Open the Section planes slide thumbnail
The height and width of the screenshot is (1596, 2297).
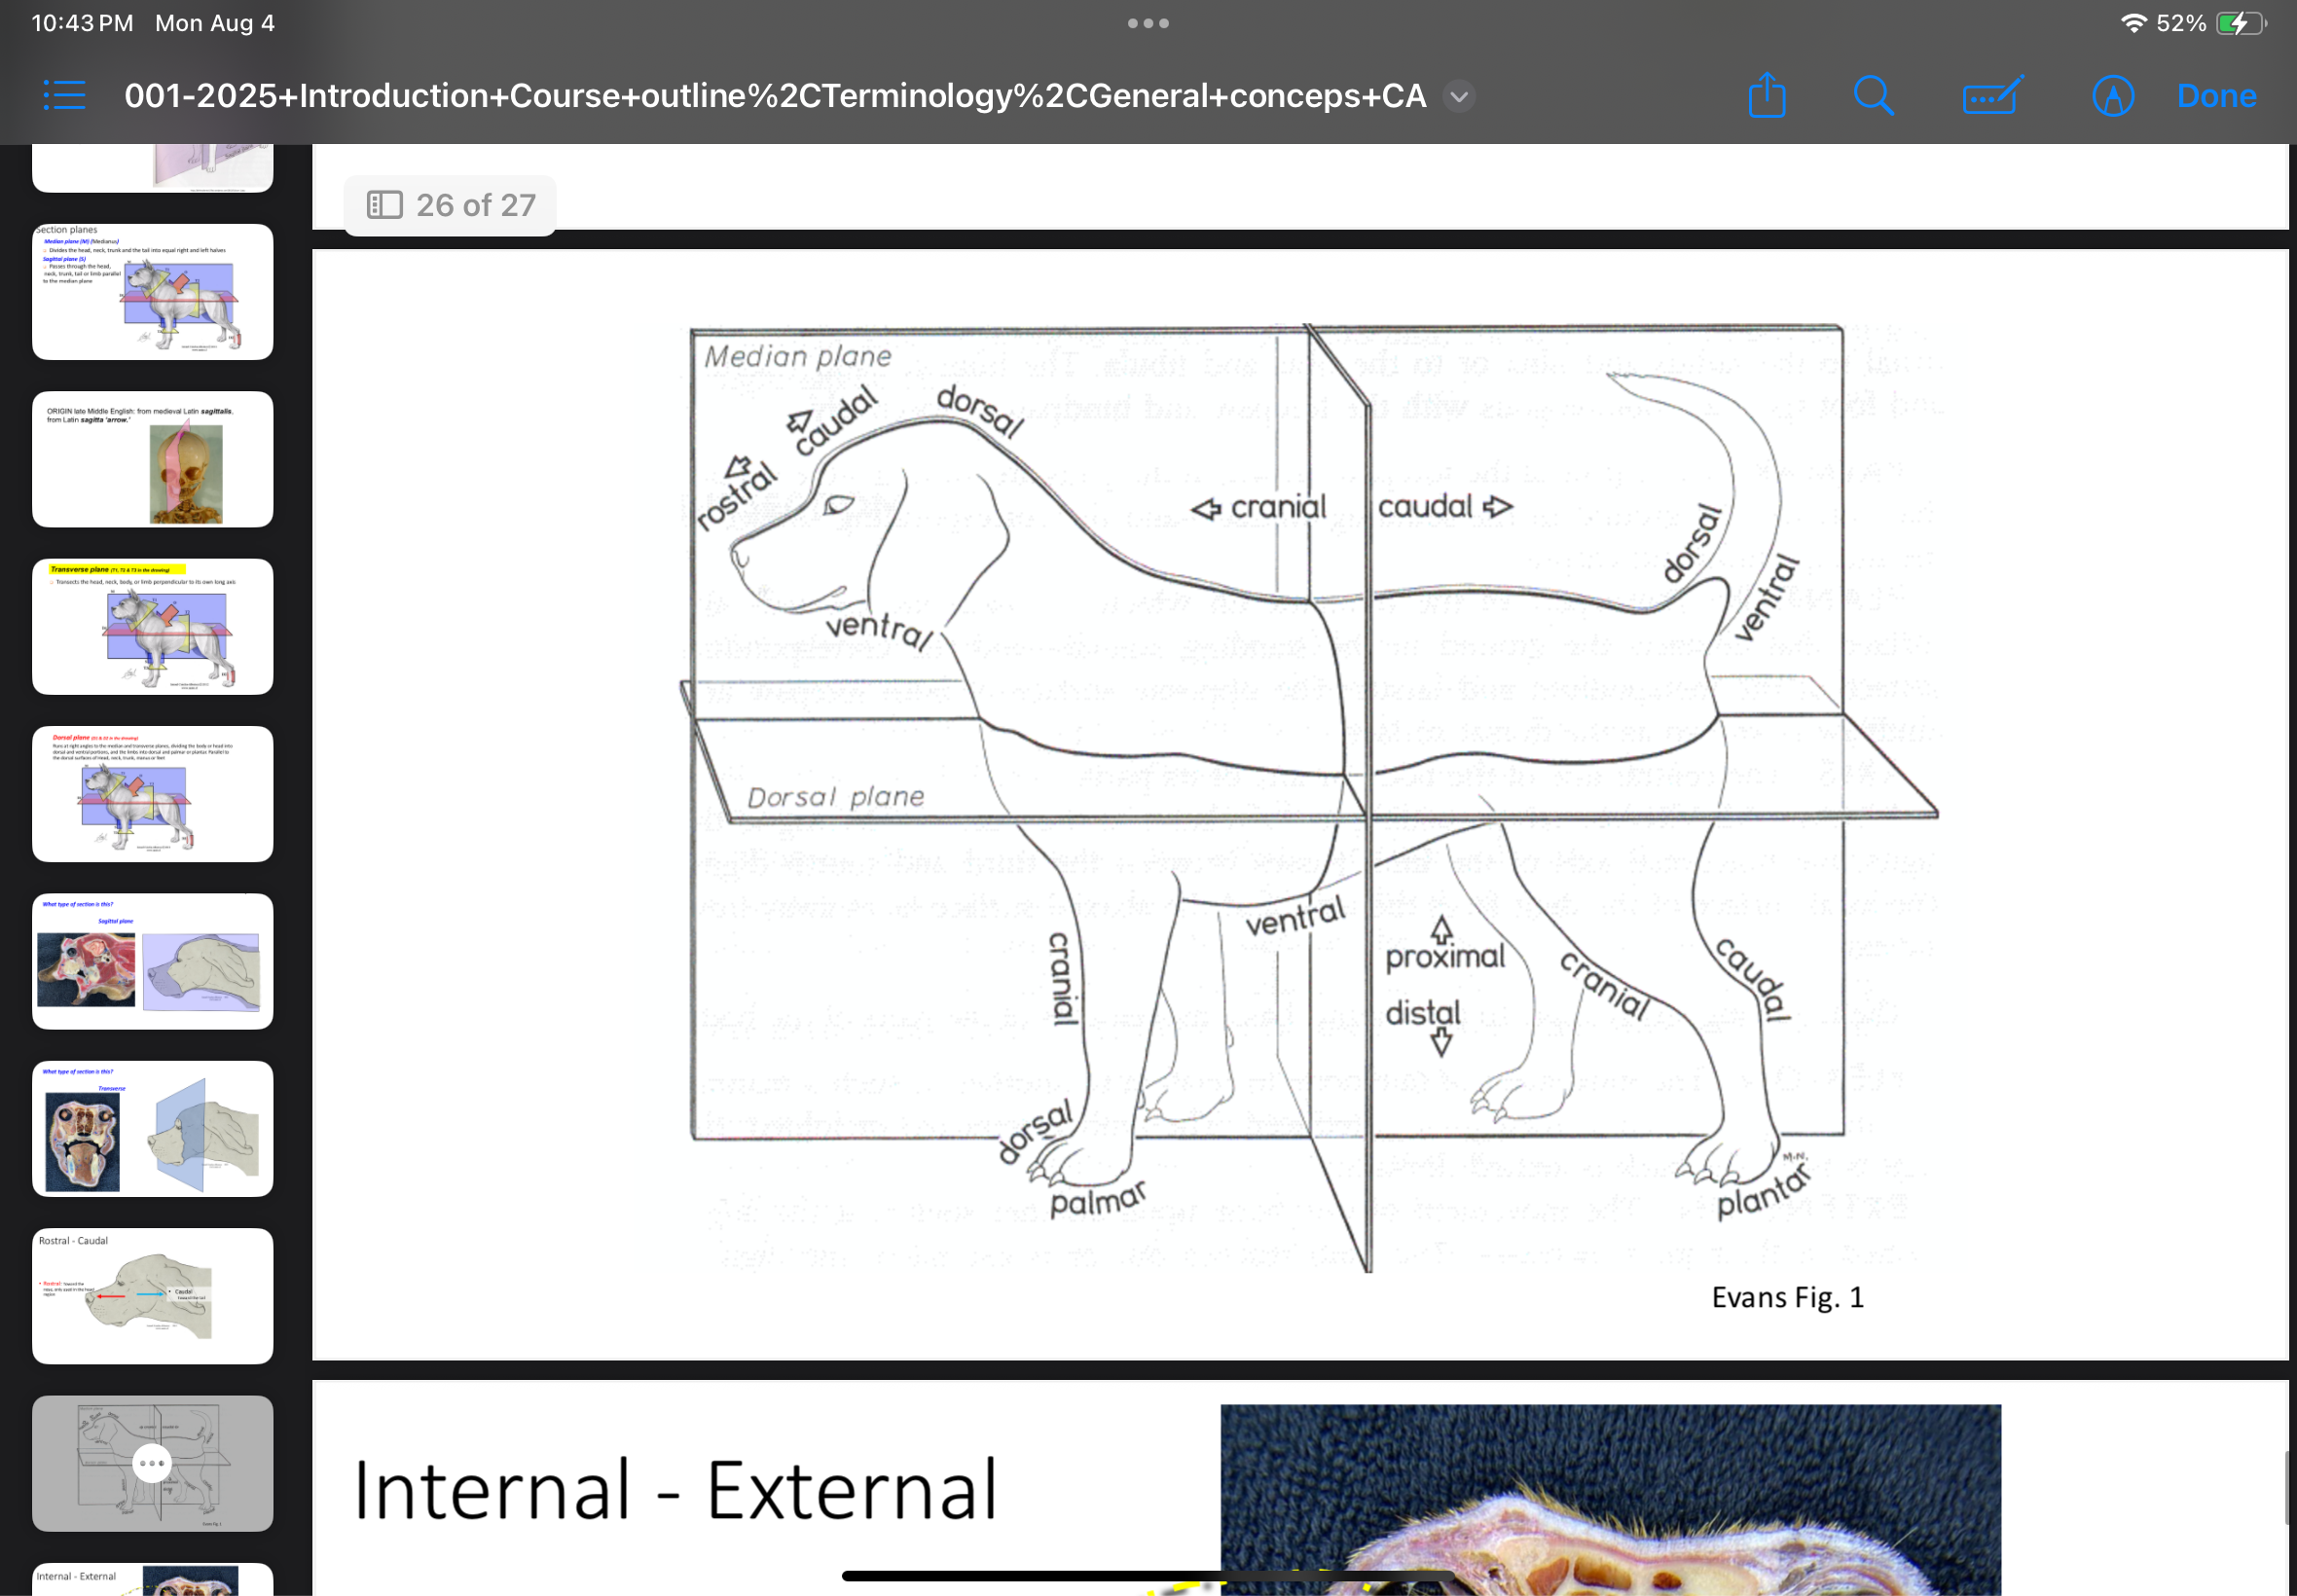coord(152,291)
